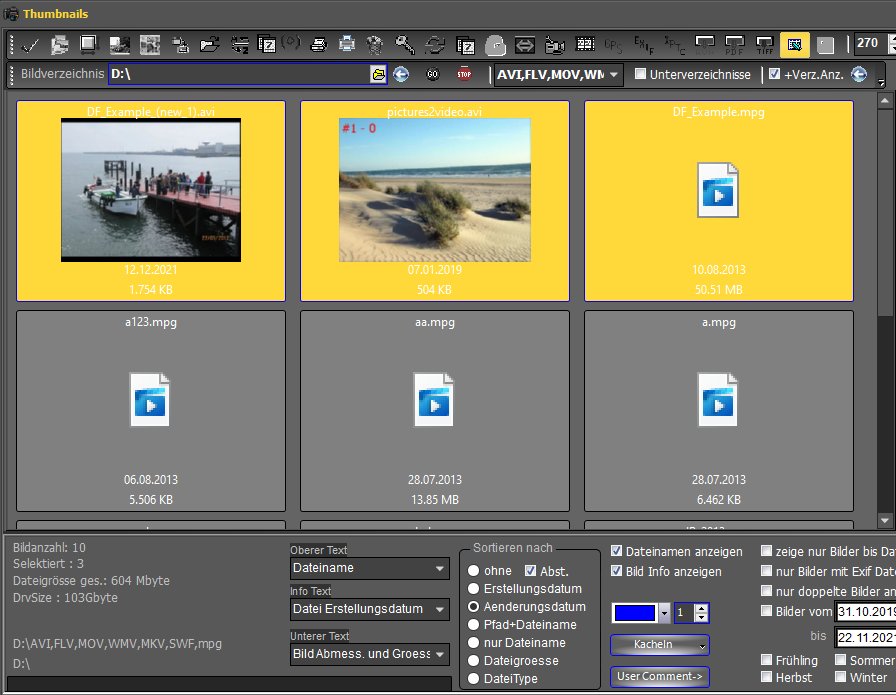The width and height of the screenshot is (896, 695).
Task: Tick the Frühling season checkbox
Action: click(767, 660)
